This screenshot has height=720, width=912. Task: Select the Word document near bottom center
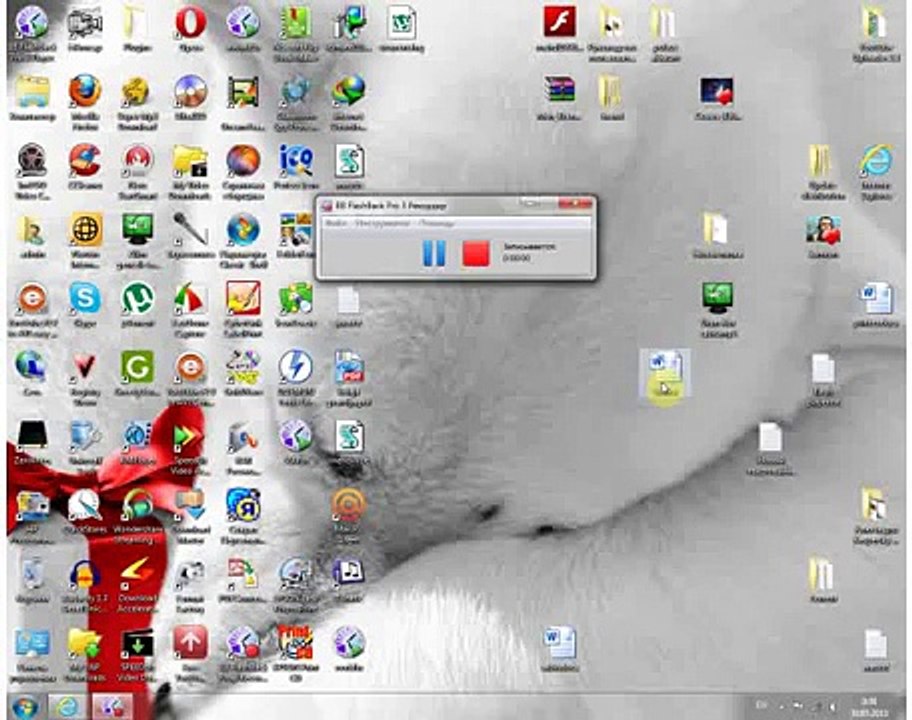[x=560, y=643]
